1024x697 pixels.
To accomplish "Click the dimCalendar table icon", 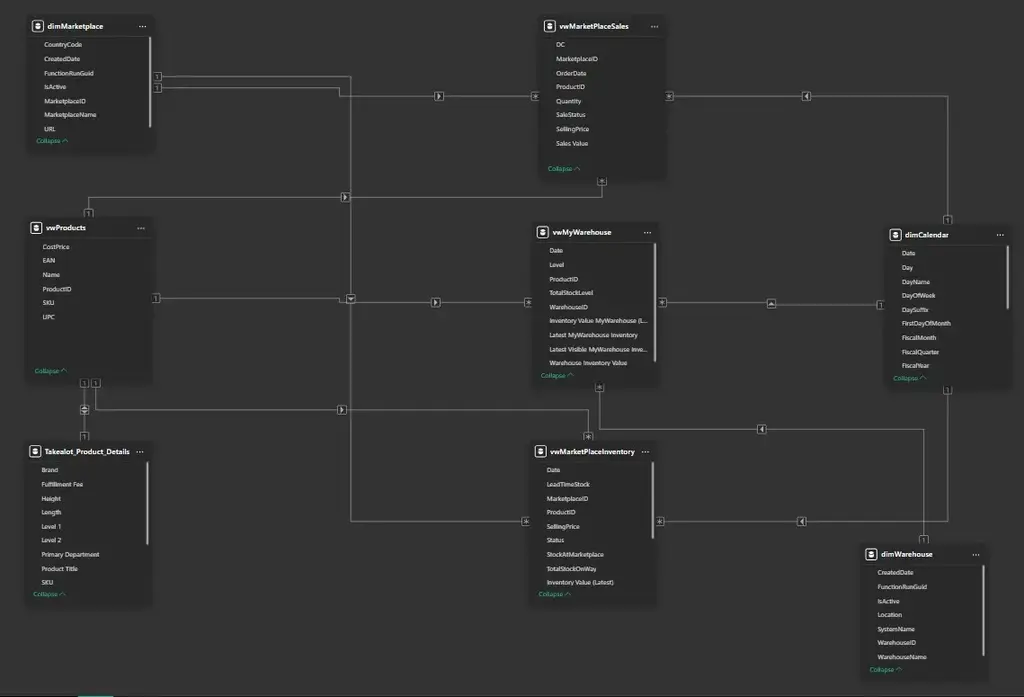I will point(896,235).
